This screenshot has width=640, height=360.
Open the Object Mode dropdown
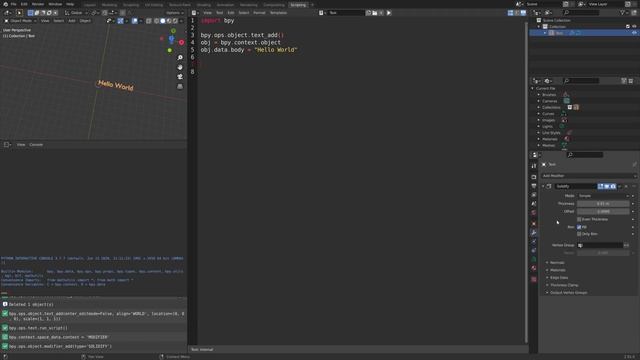[21, 20]
